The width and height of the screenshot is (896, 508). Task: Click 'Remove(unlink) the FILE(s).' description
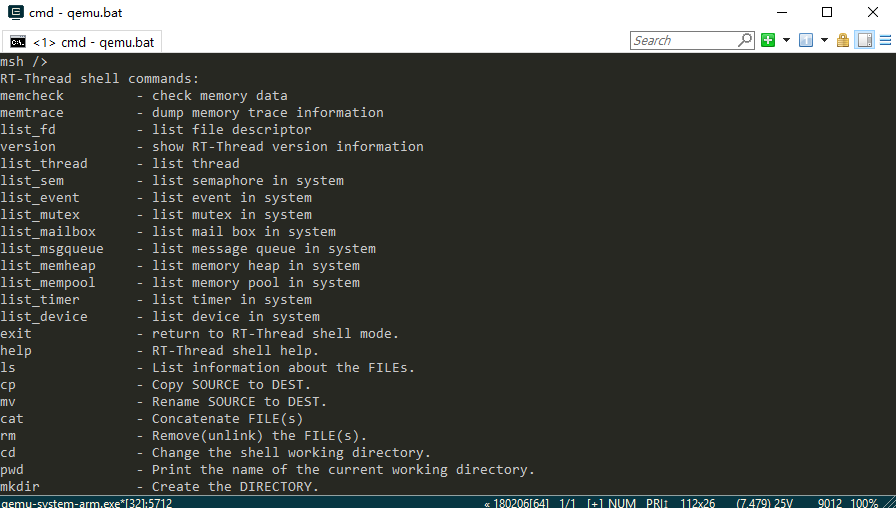(259, 435)
